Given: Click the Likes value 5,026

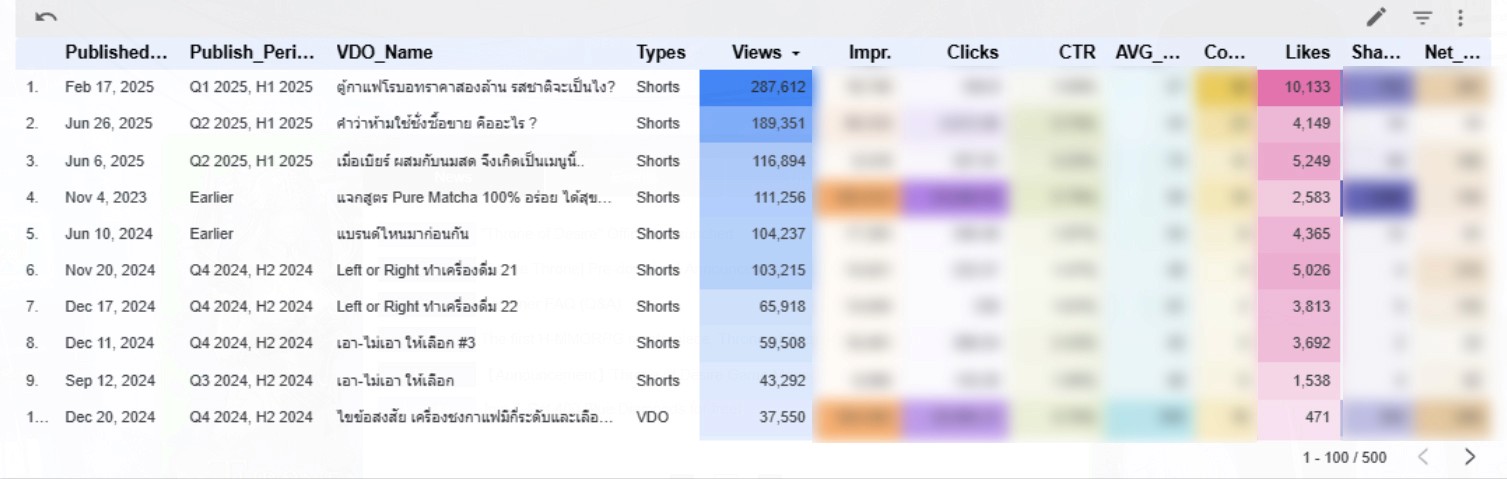Looking at the screenshot, I should 1311,270.
